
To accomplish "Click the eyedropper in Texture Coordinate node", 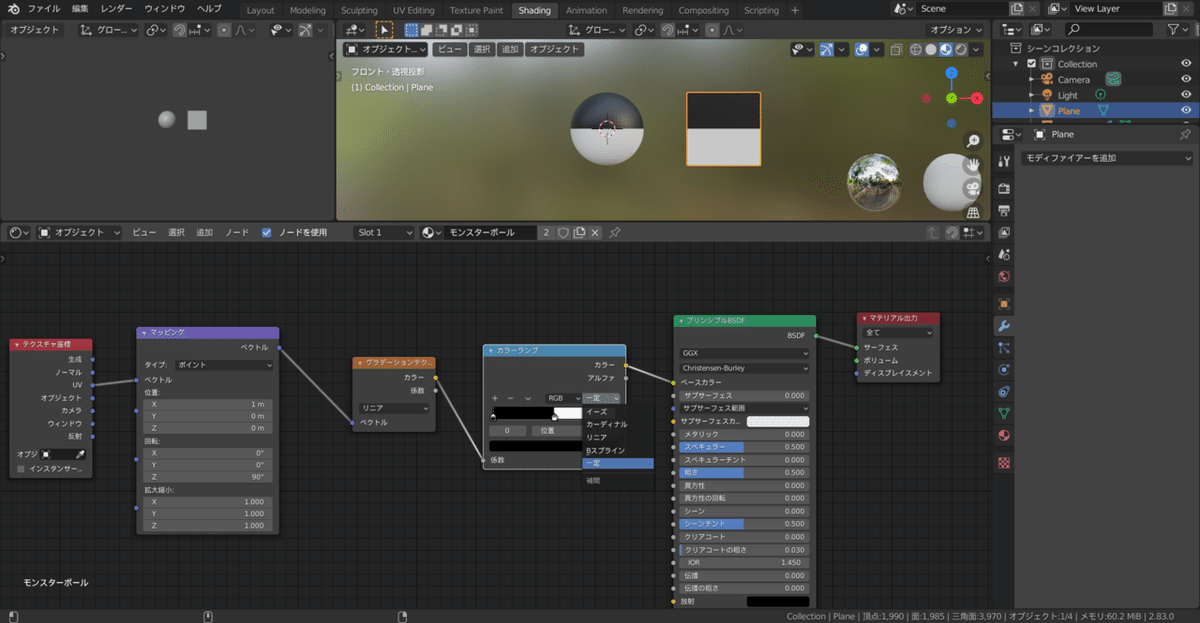I will (80, 454).
